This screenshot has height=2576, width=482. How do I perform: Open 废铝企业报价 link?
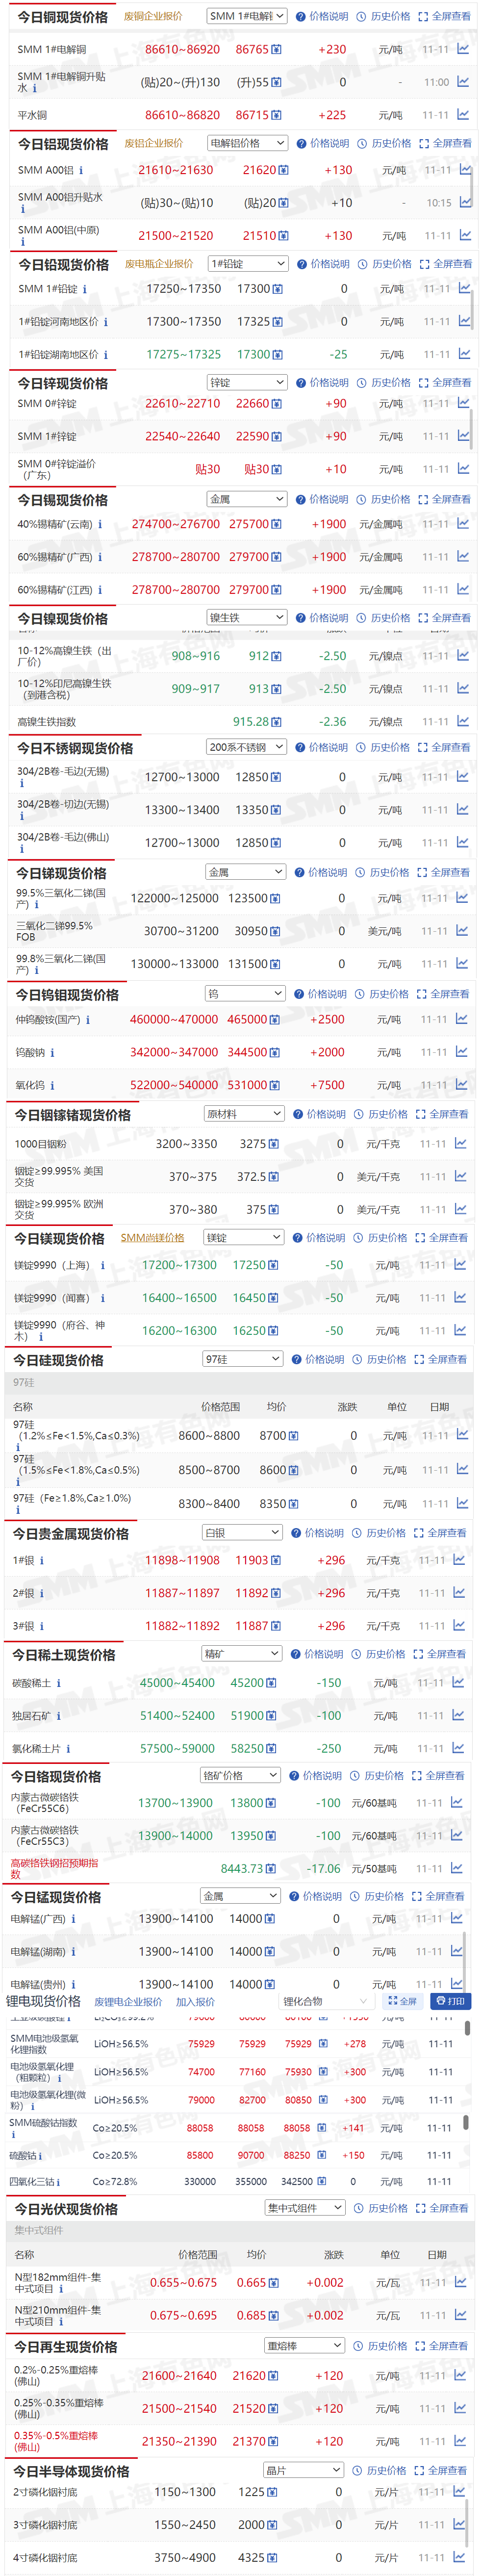[x=154, y=143]
